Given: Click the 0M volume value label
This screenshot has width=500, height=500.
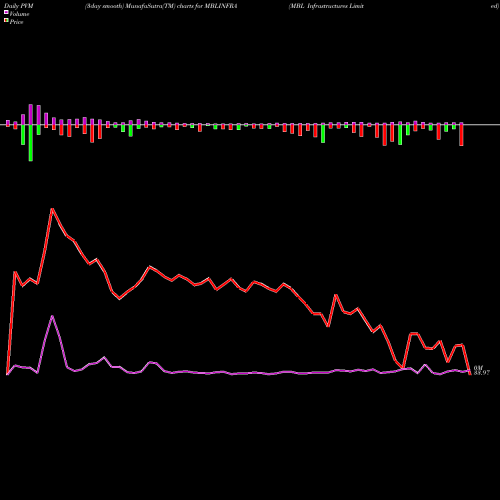Looking at the screenshot, I should point(478,368).
